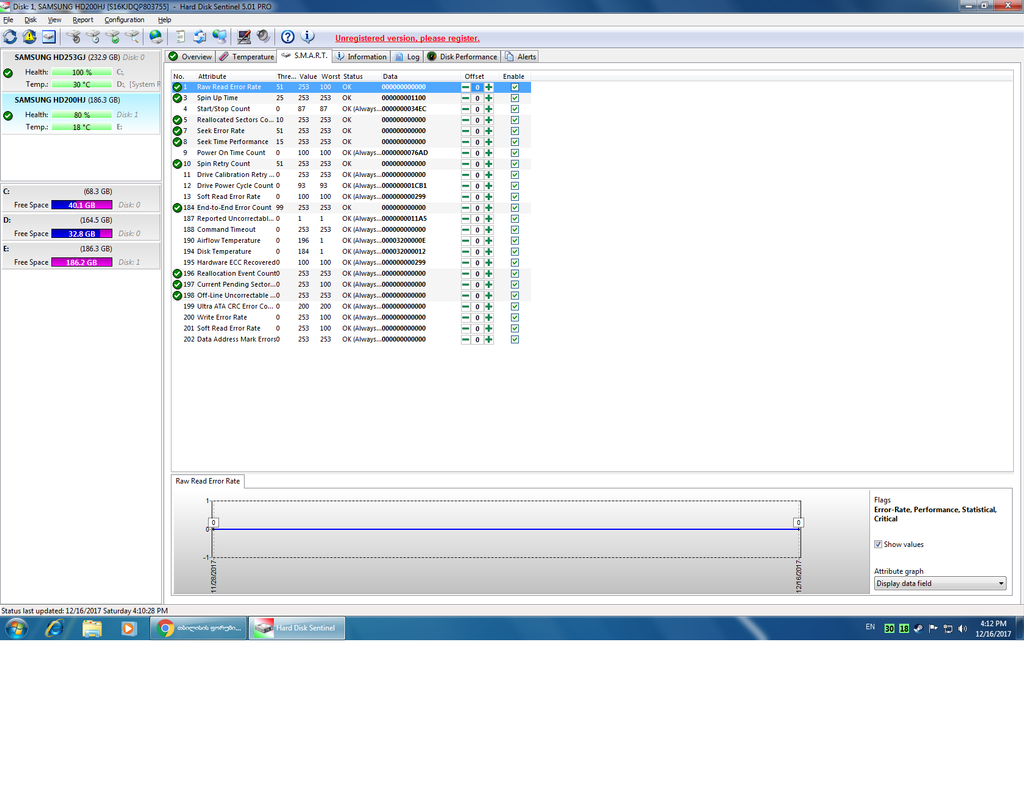Click the information bubble toolbar icon
The image size is (1024, 811).
(308, 37)
